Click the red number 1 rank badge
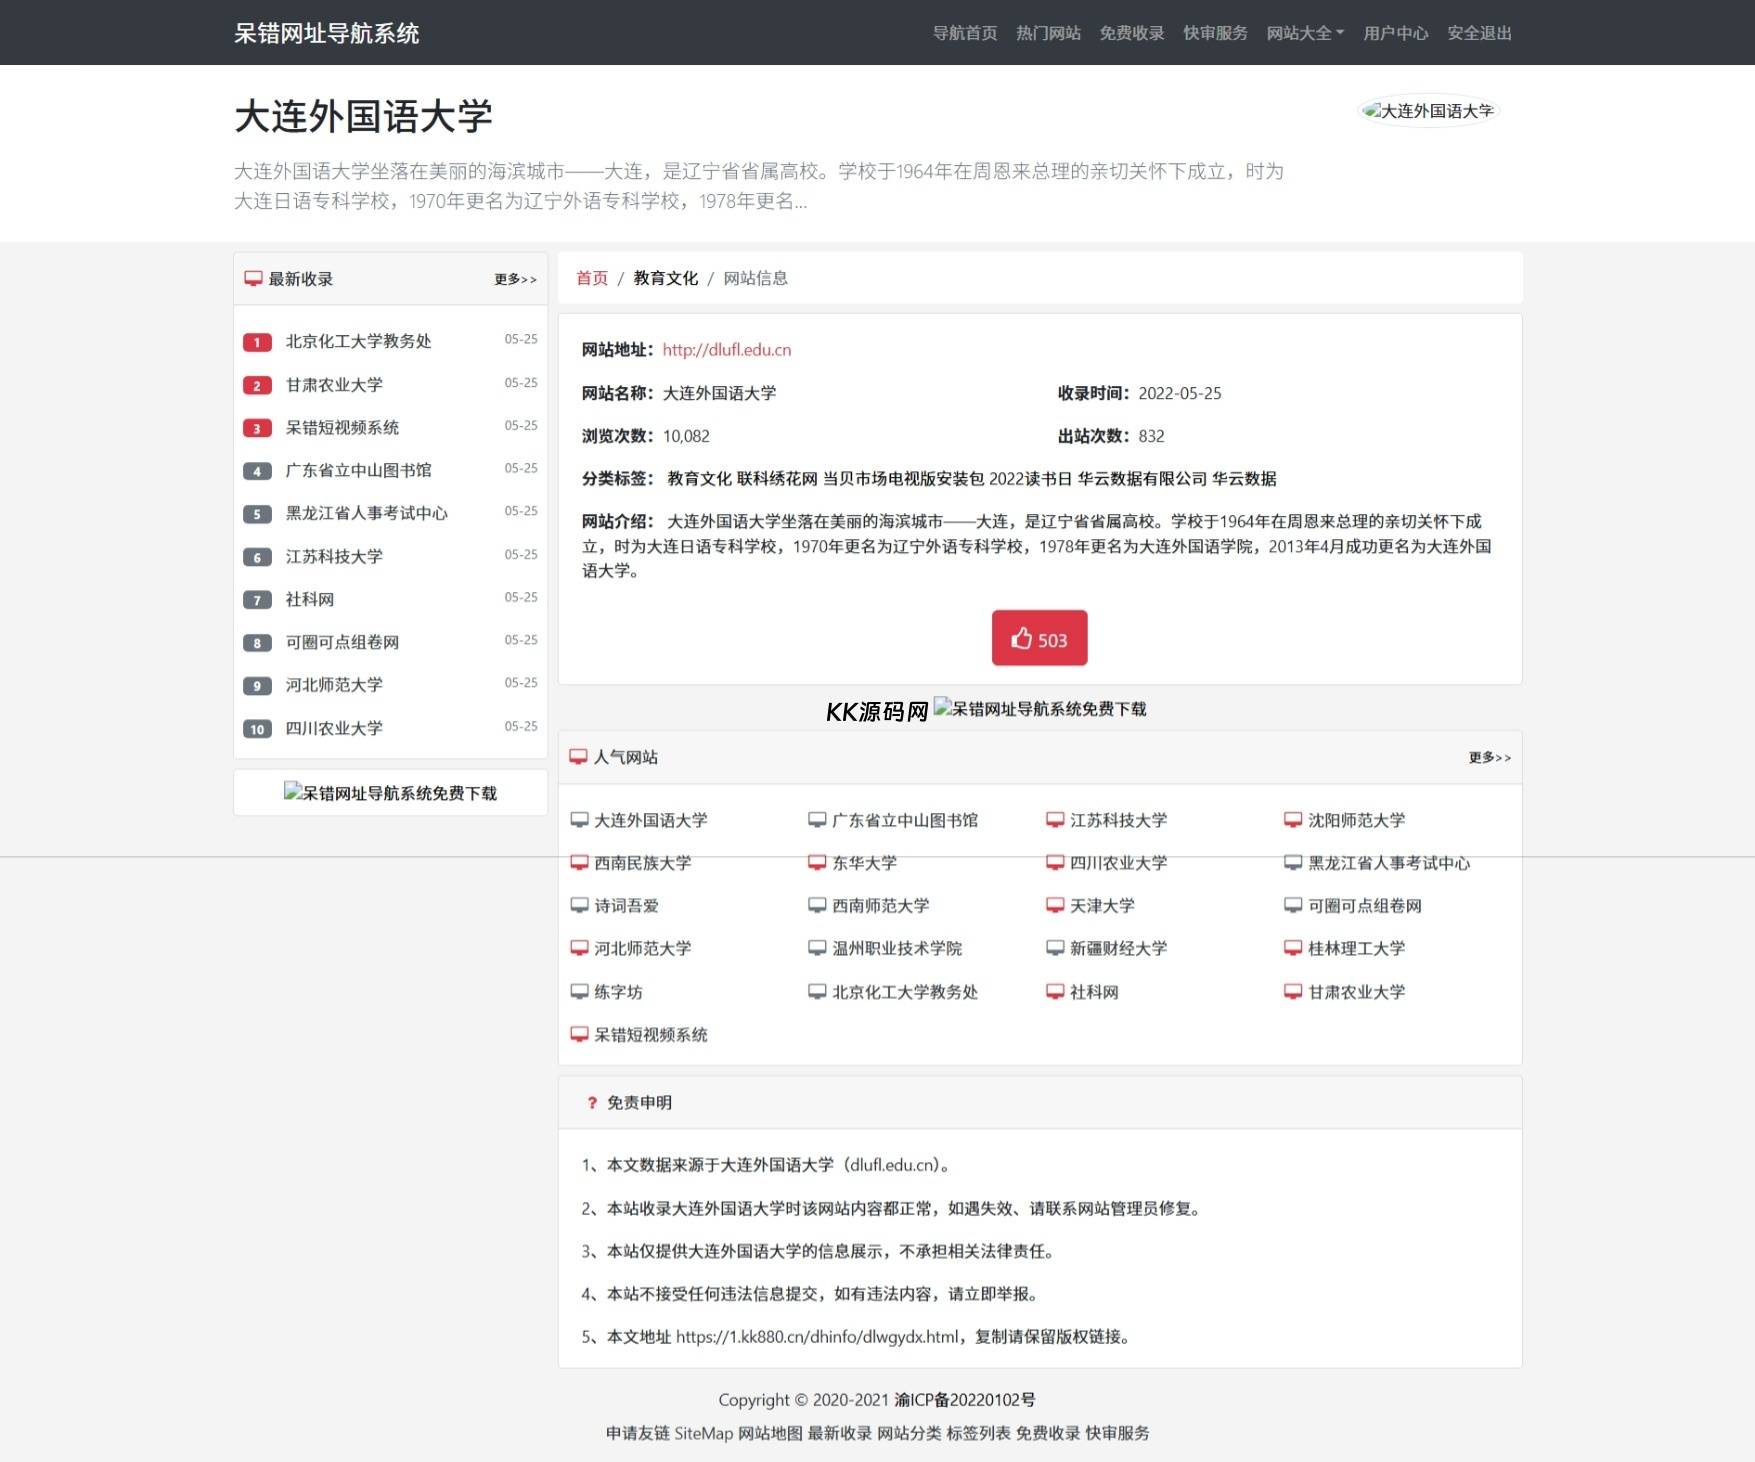1755x1462 pixels. point(257,342)
